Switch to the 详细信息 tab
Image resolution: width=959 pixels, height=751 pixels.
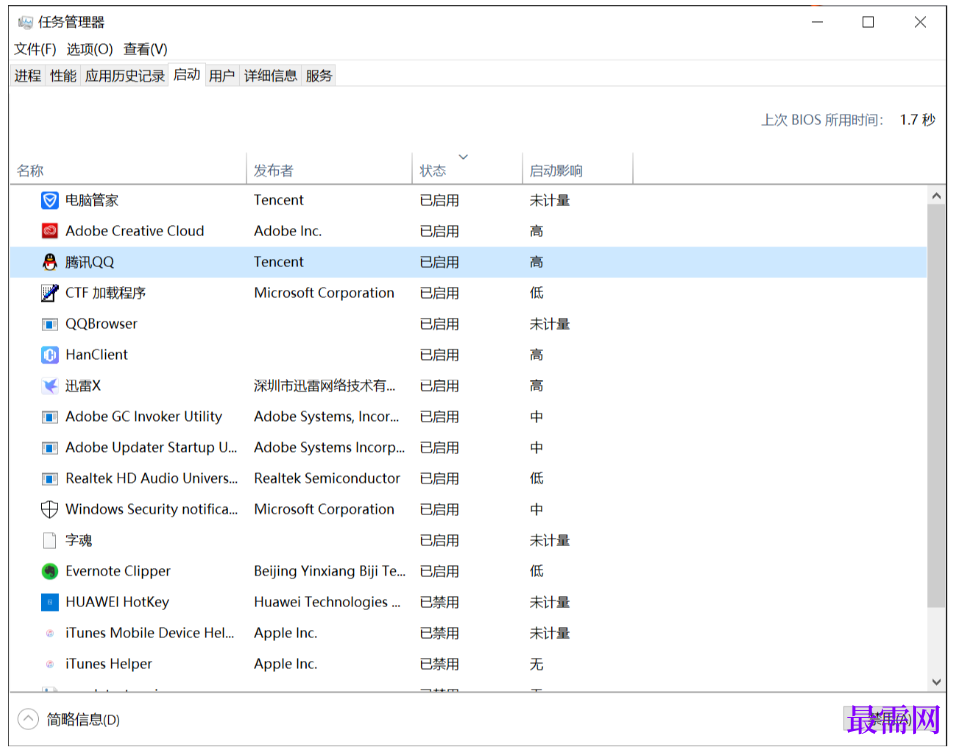[x=271, y=76]
